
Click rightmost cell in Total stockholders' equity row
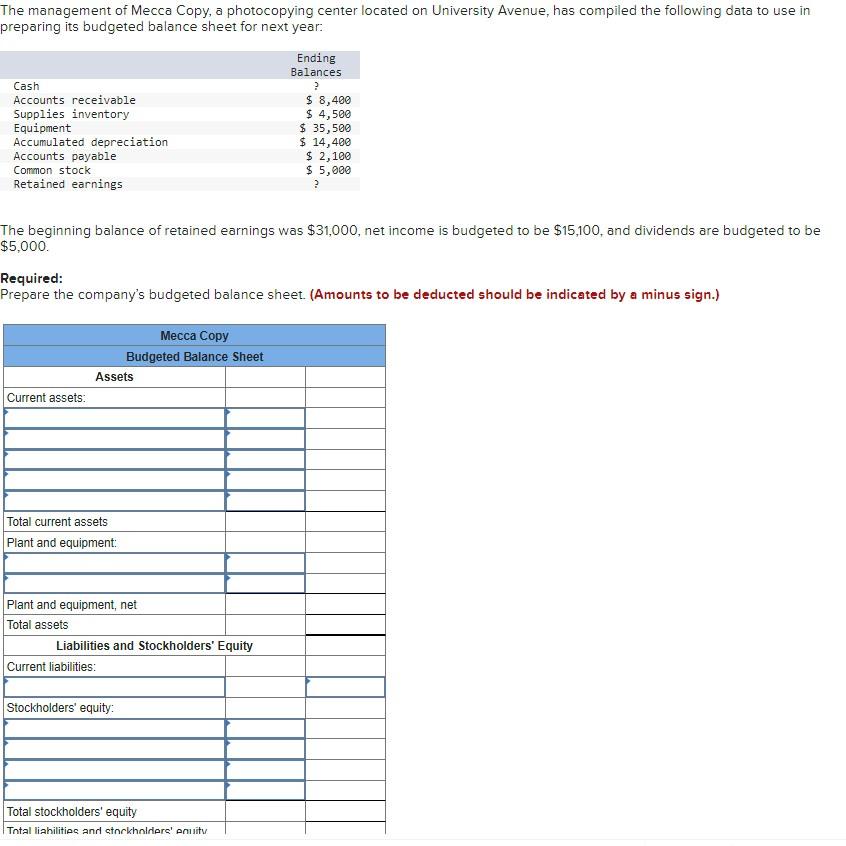pos(345,811)
